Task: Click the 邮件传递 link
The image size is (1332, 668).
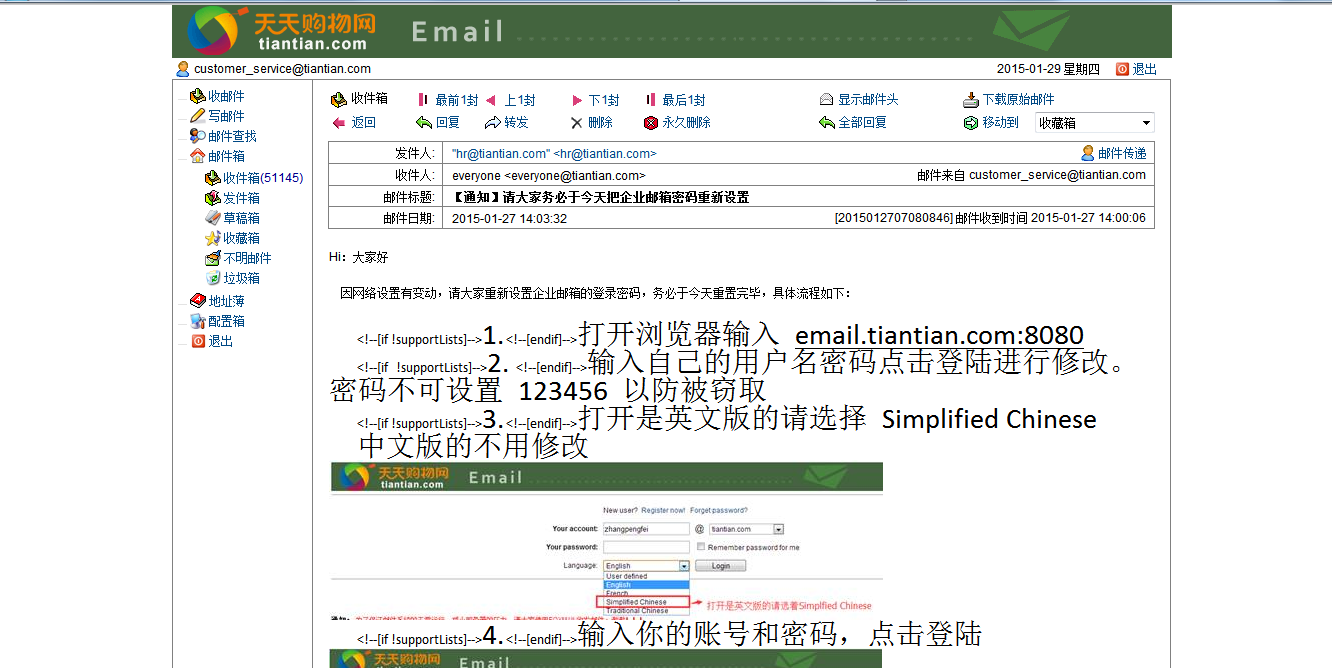Action: point(1122,153)
